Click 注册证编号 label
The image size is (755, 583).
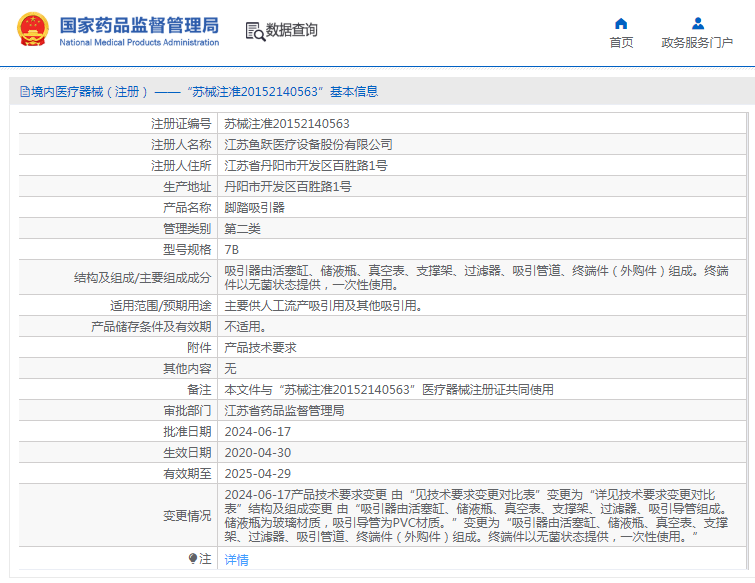click(x=181, y=124)
